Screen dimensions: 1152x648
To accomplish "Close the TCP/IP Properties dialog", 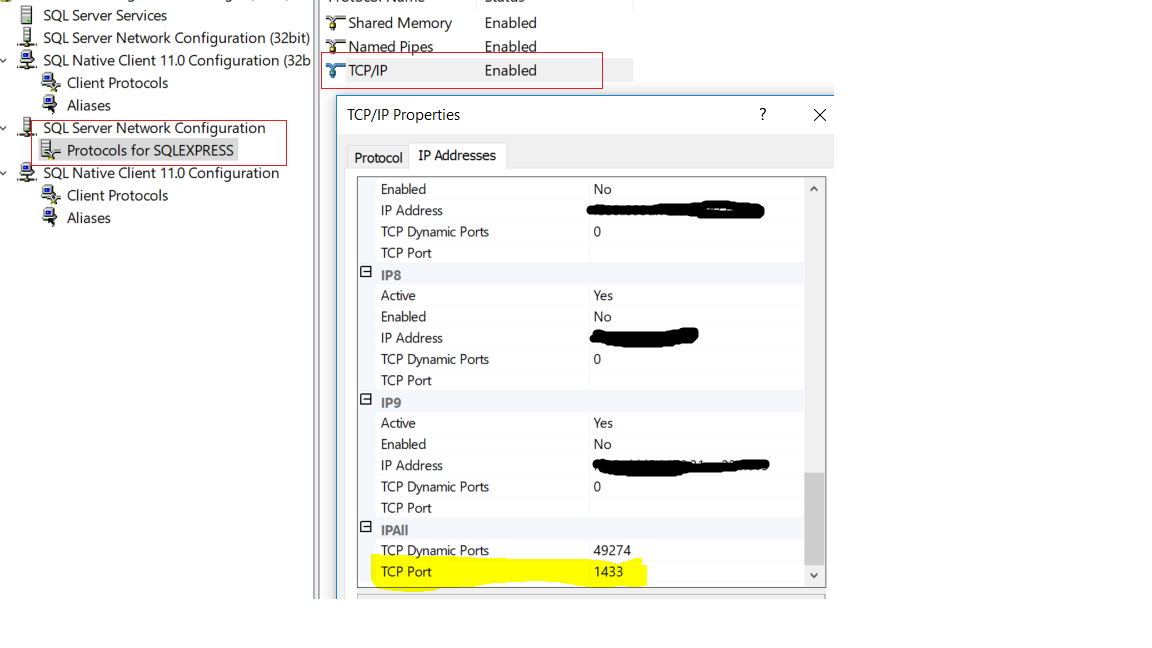I will point(820,115).
